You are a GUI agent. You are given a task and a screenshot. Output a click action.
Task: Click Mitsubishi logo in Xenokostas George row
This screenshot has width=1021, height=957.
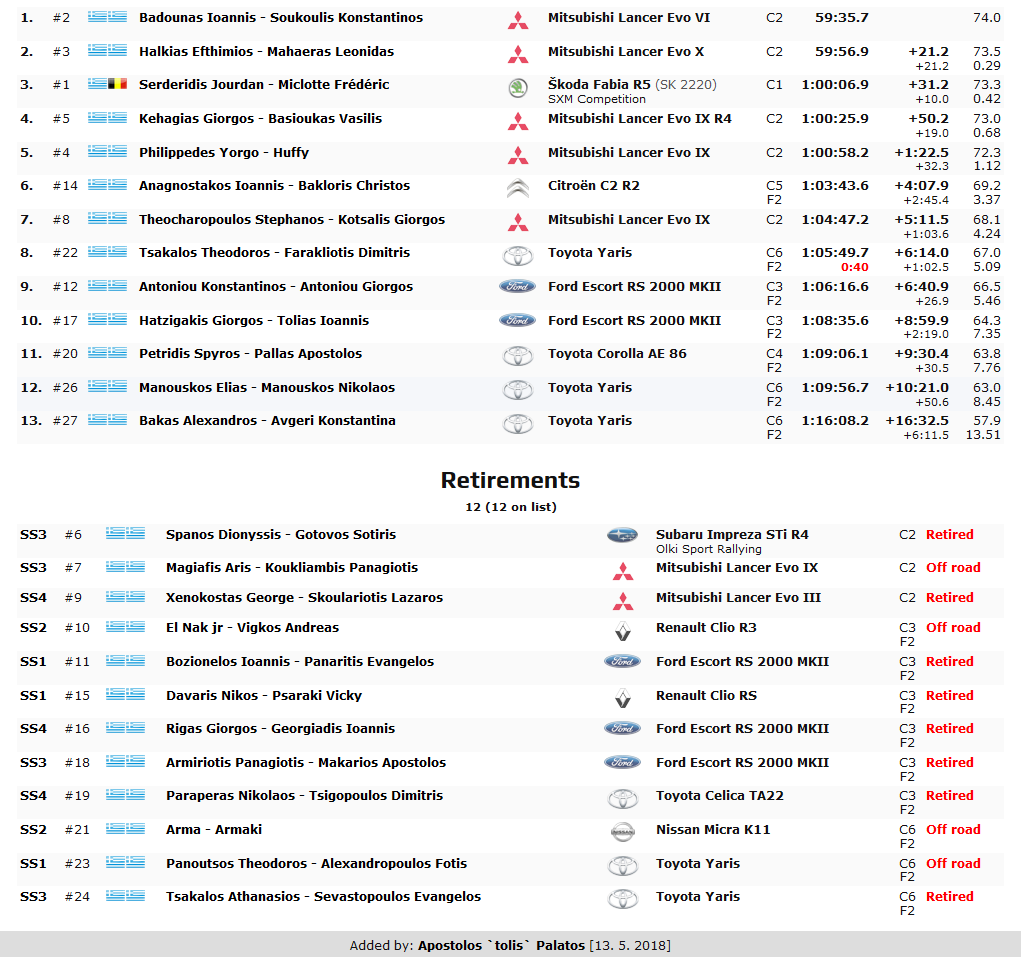[623, 602]
